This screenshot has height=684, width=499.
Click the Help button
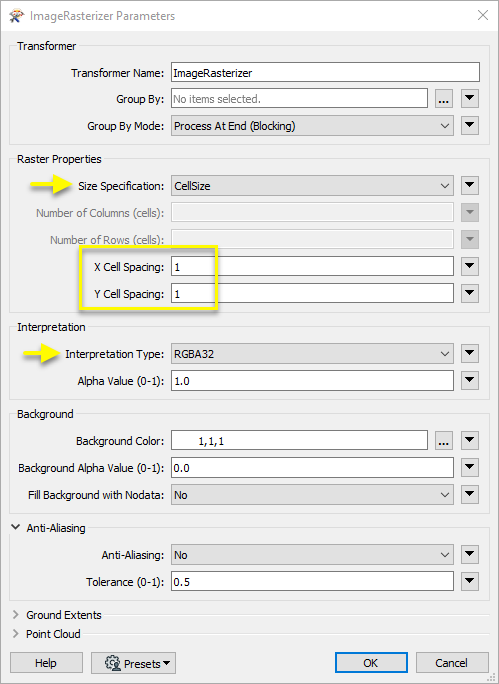pyautogui.click(x=46, y=663)
